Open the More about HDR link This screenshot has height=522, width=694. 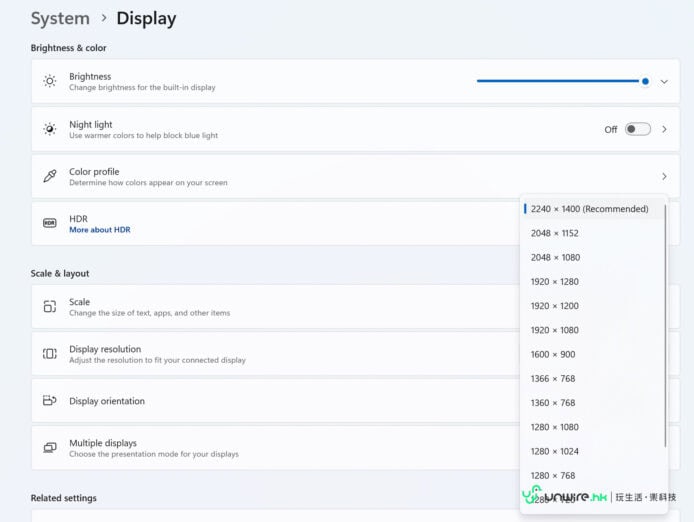pyautogui.click(x=99, y=230)
